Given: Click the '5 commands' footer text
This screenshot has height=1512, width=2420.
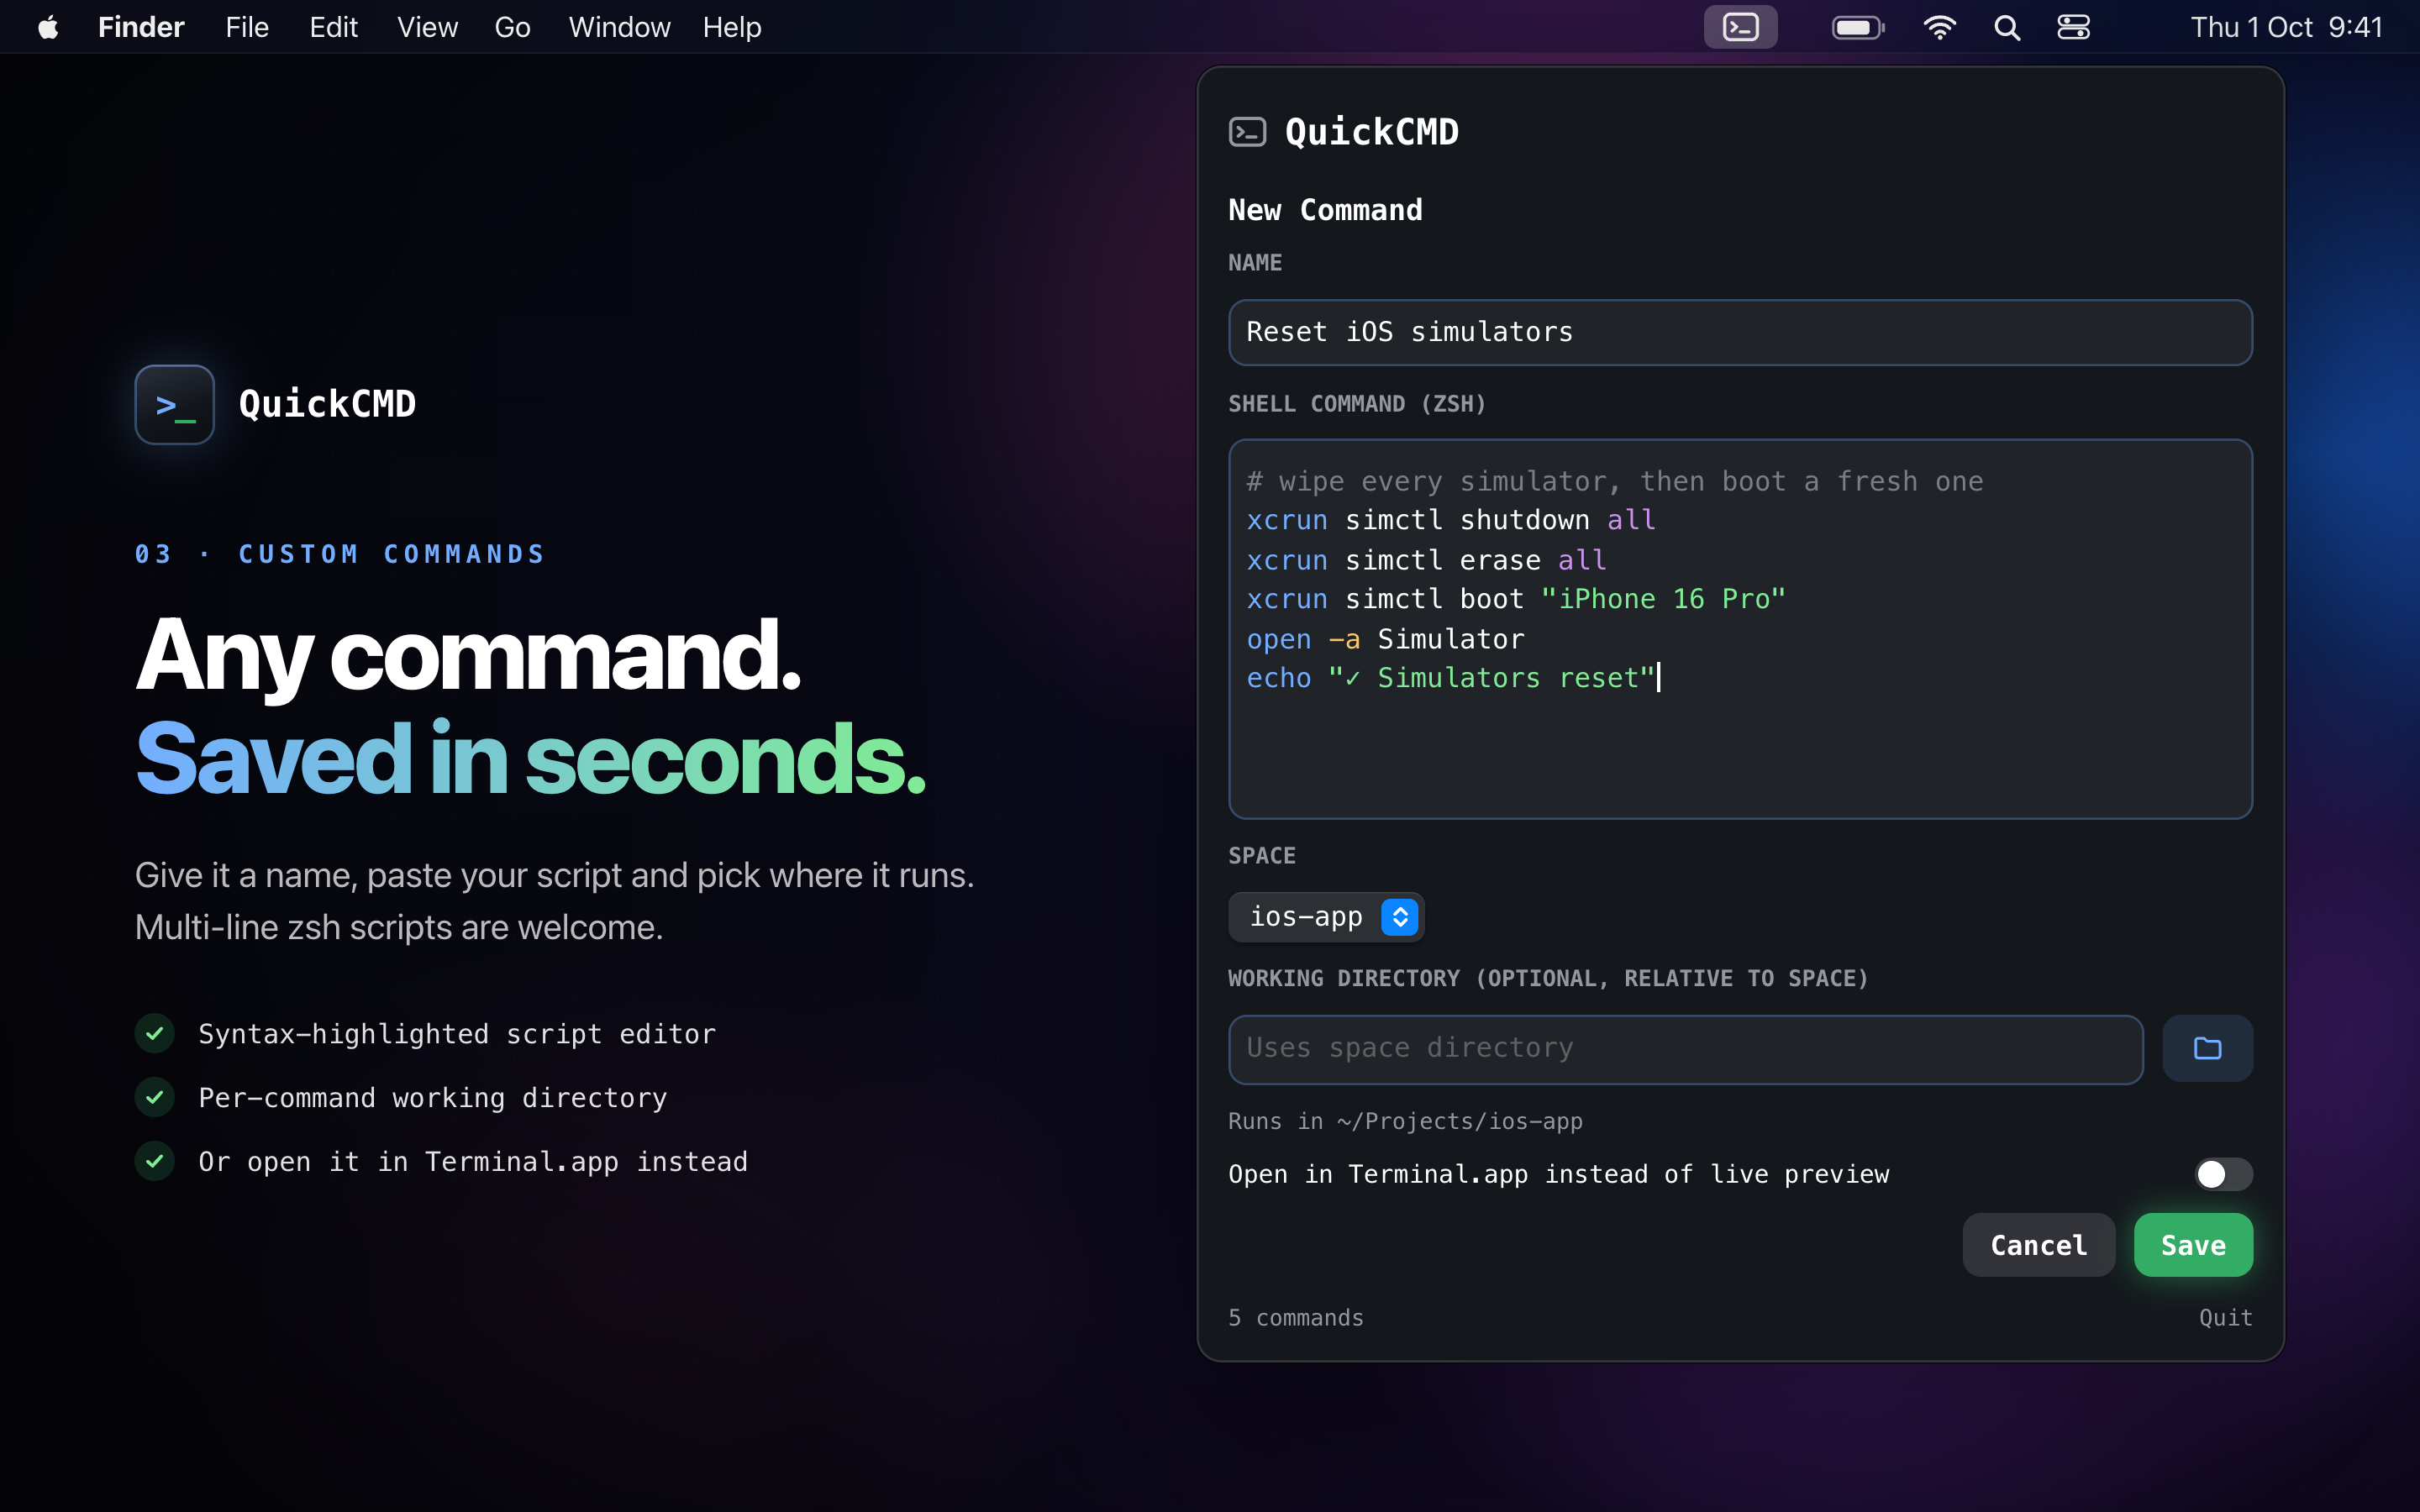Looking at the screenshot, I should pyautogui.click(x=1296, y=1318).
